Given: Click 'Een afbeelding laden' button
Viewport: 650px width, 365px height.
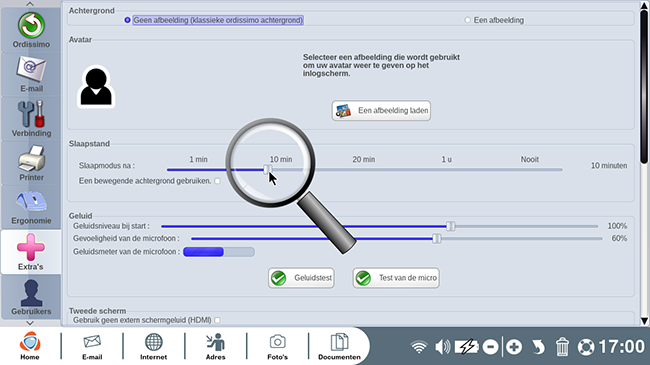Looking at the screenshot, I should click(x=381, y=111).
